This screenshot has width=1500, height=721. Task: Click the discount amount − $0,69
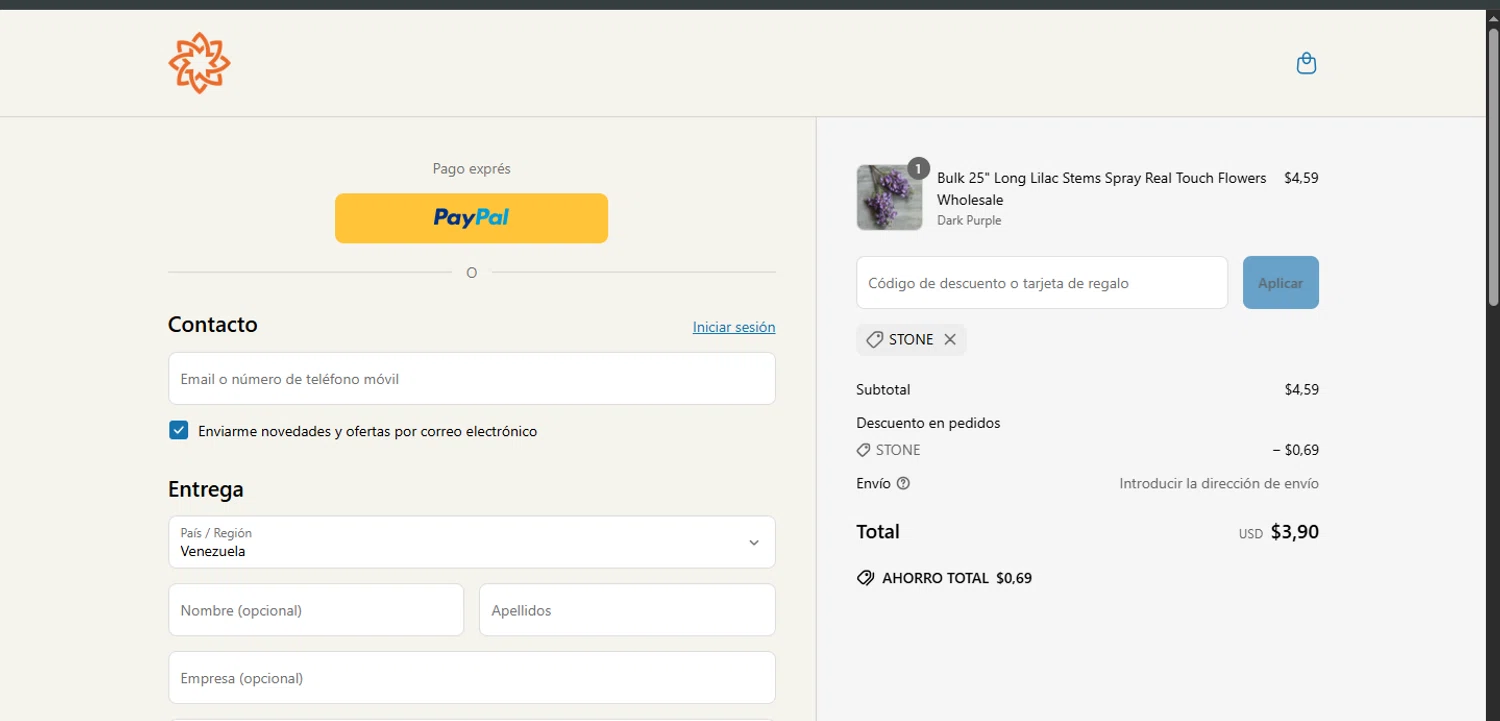pyautogui.click(x=1296, y=450)
